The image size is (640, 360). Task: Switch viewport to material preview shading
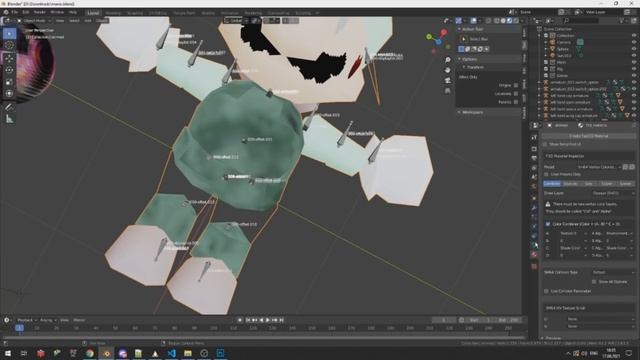click(509, 20)
